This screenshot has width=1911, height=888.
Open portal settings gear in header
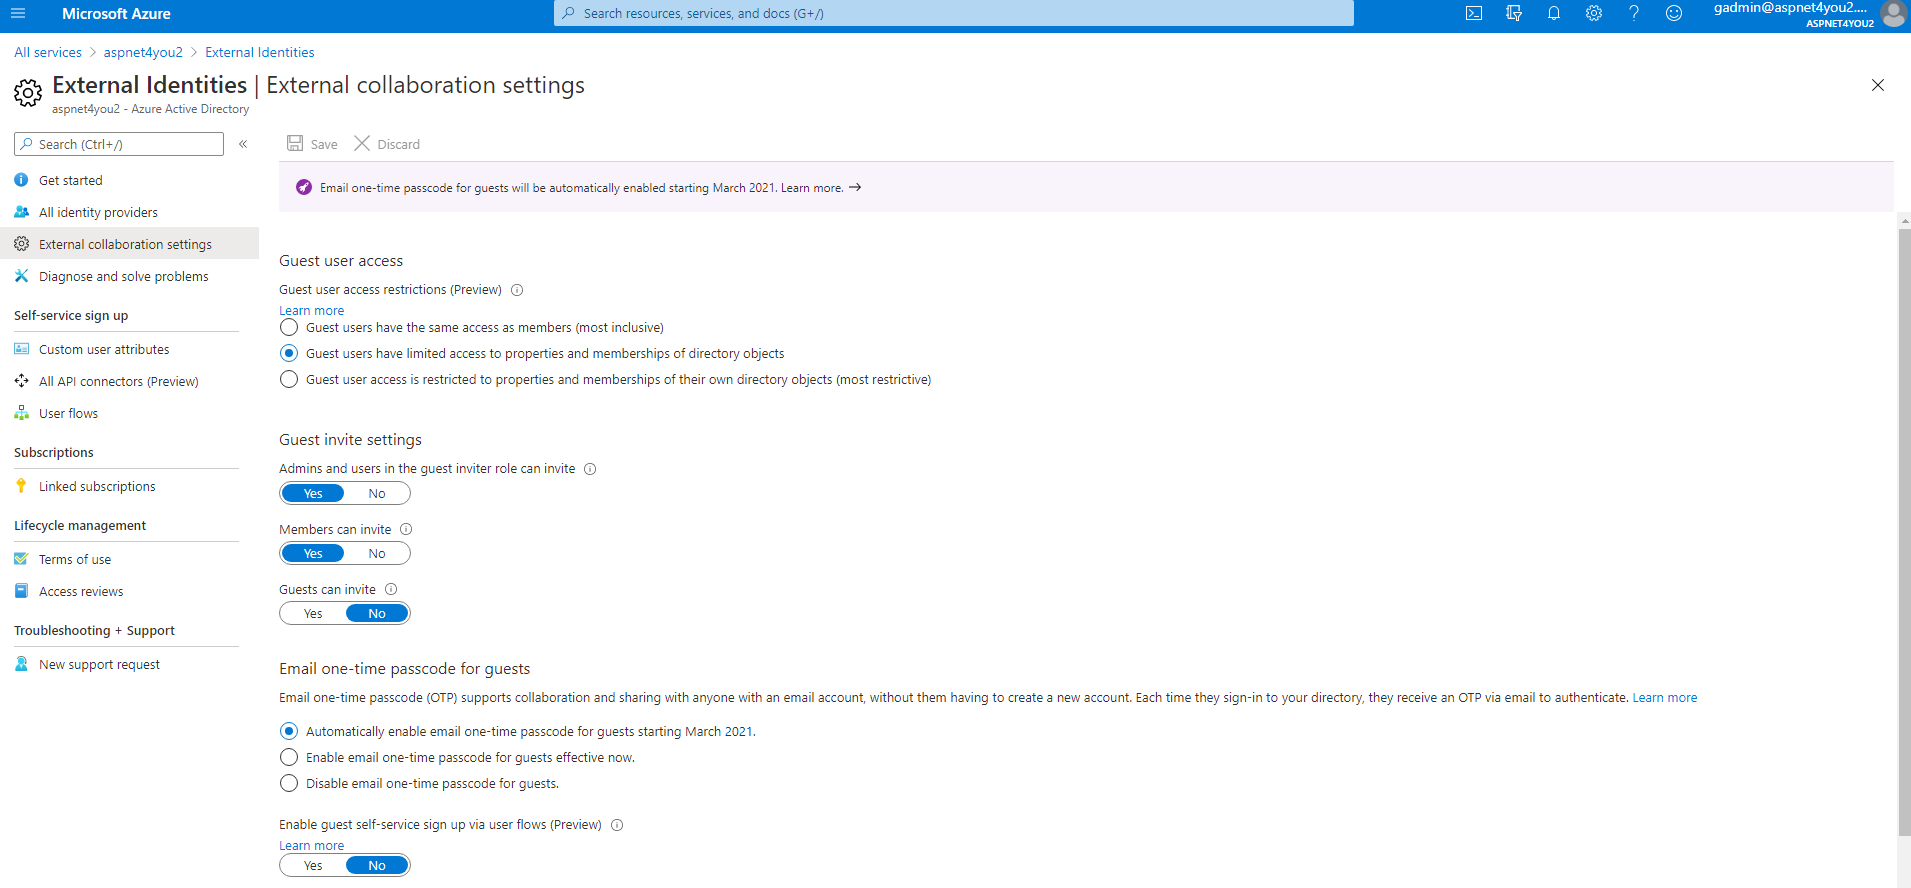point(1594,14)
